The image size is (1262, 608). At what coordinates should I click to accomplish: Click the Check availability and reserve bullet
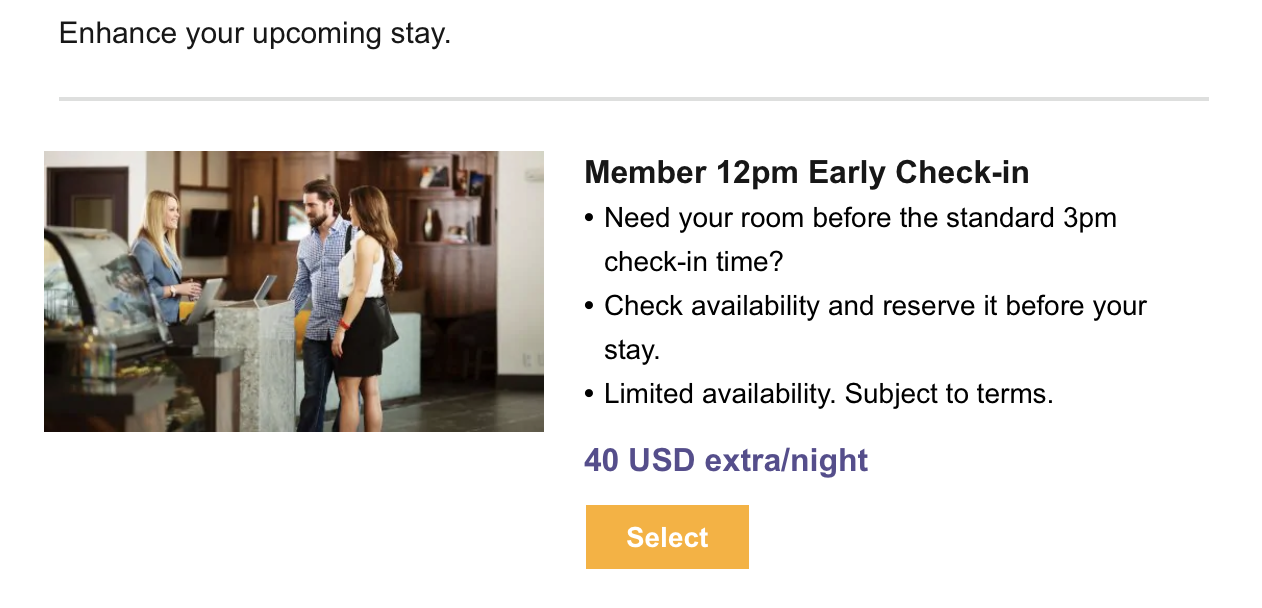point(875,306)
